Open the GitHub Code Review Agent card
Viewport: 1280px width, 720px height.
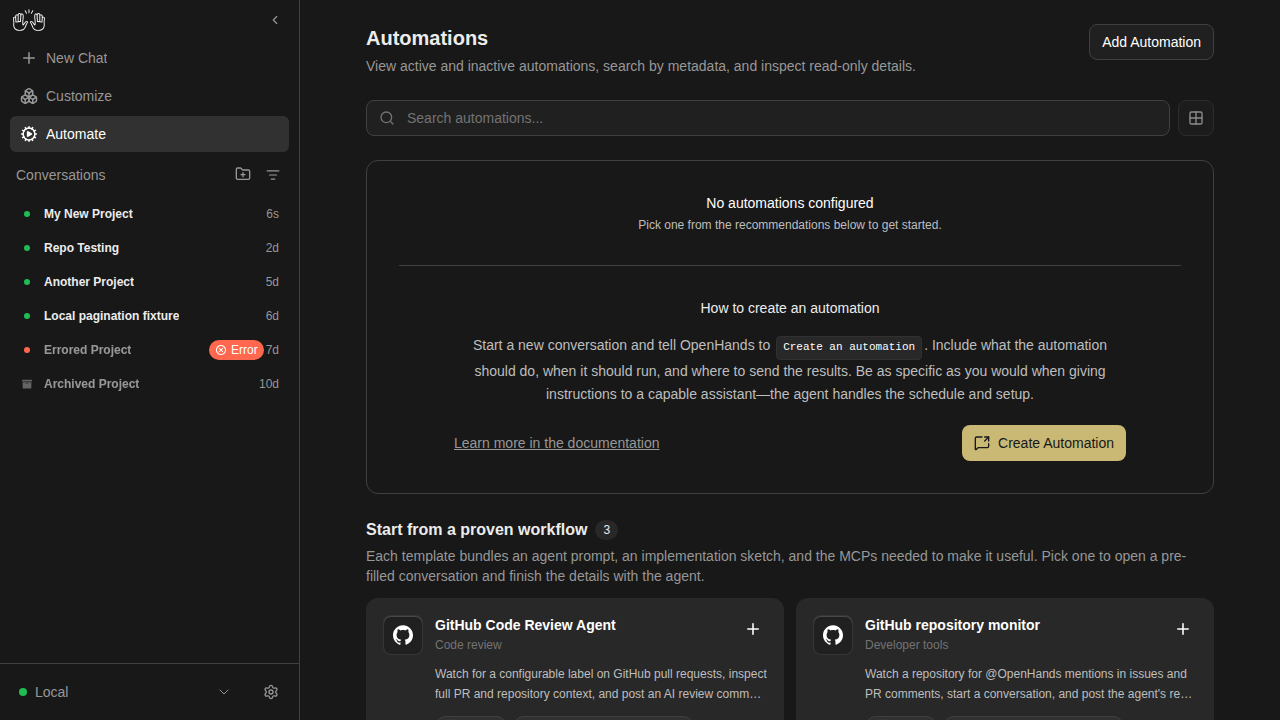pos(575,659)
